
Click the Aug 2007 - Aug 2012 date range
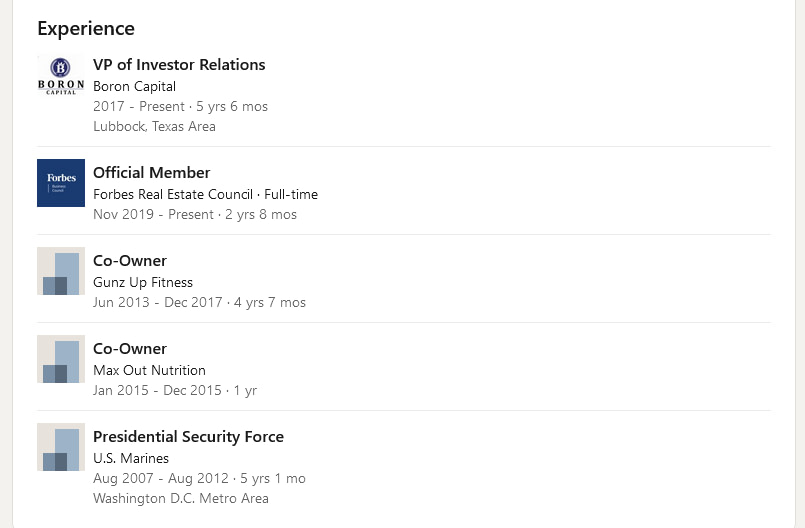pos(161,478)
